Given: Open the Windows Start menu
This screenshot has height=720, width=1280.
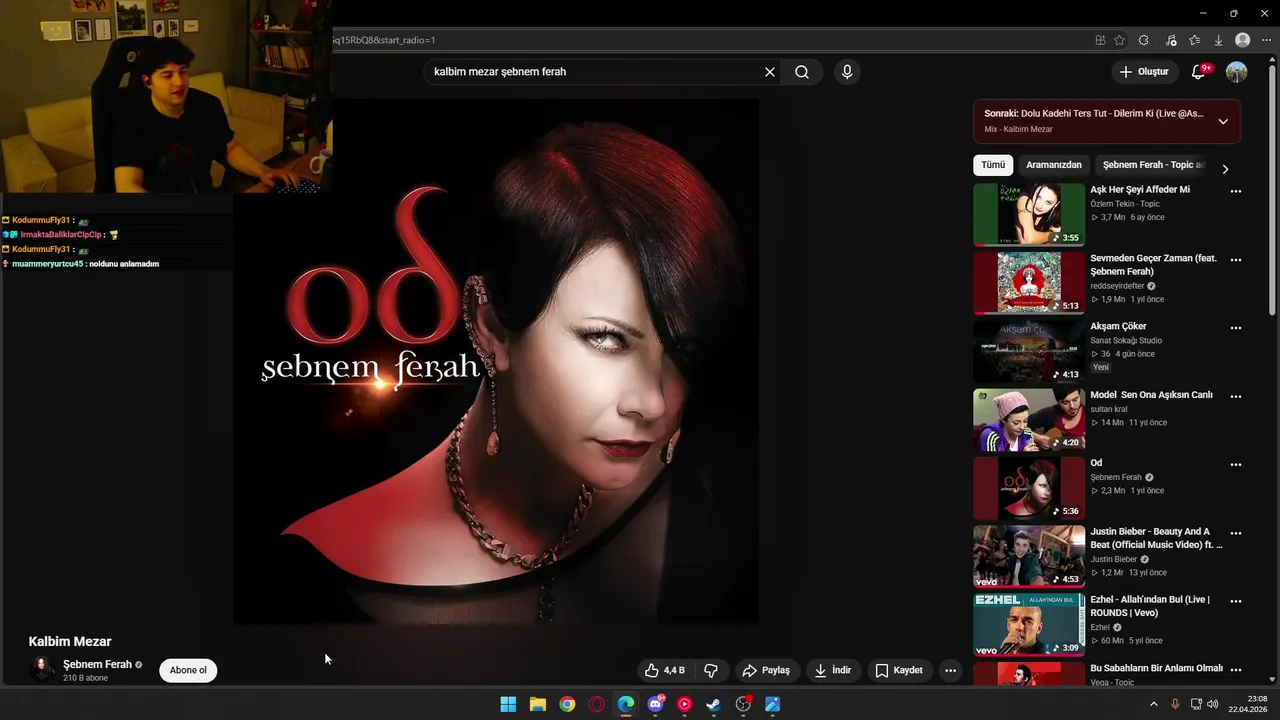Looking at the screenshot, I should tap(508, 704).
